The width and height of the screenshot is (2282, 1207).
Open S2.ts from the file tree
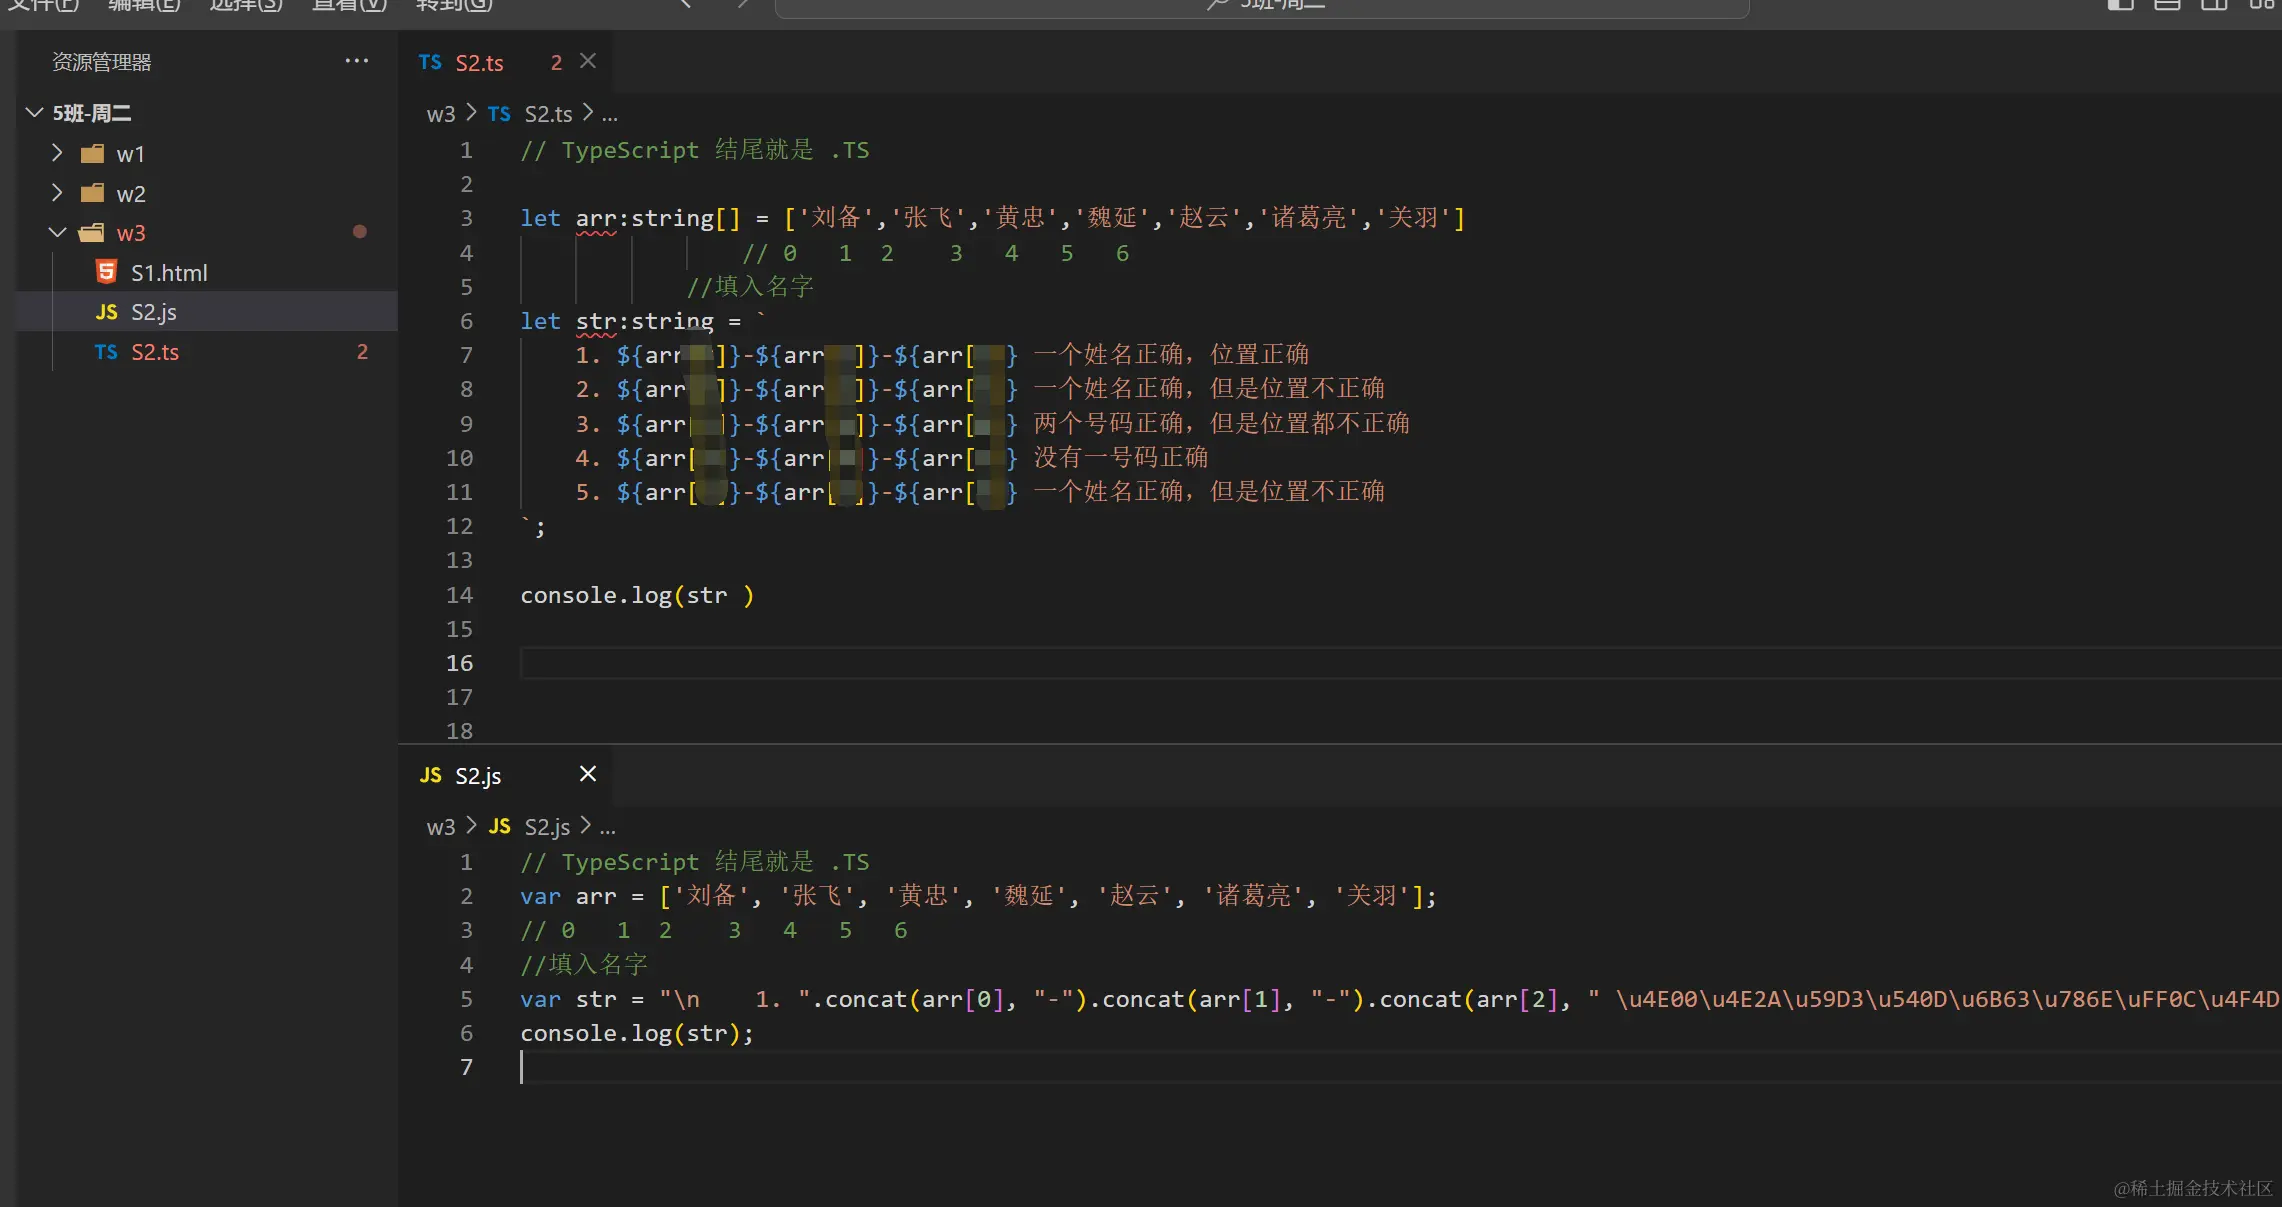coord(155,352)
